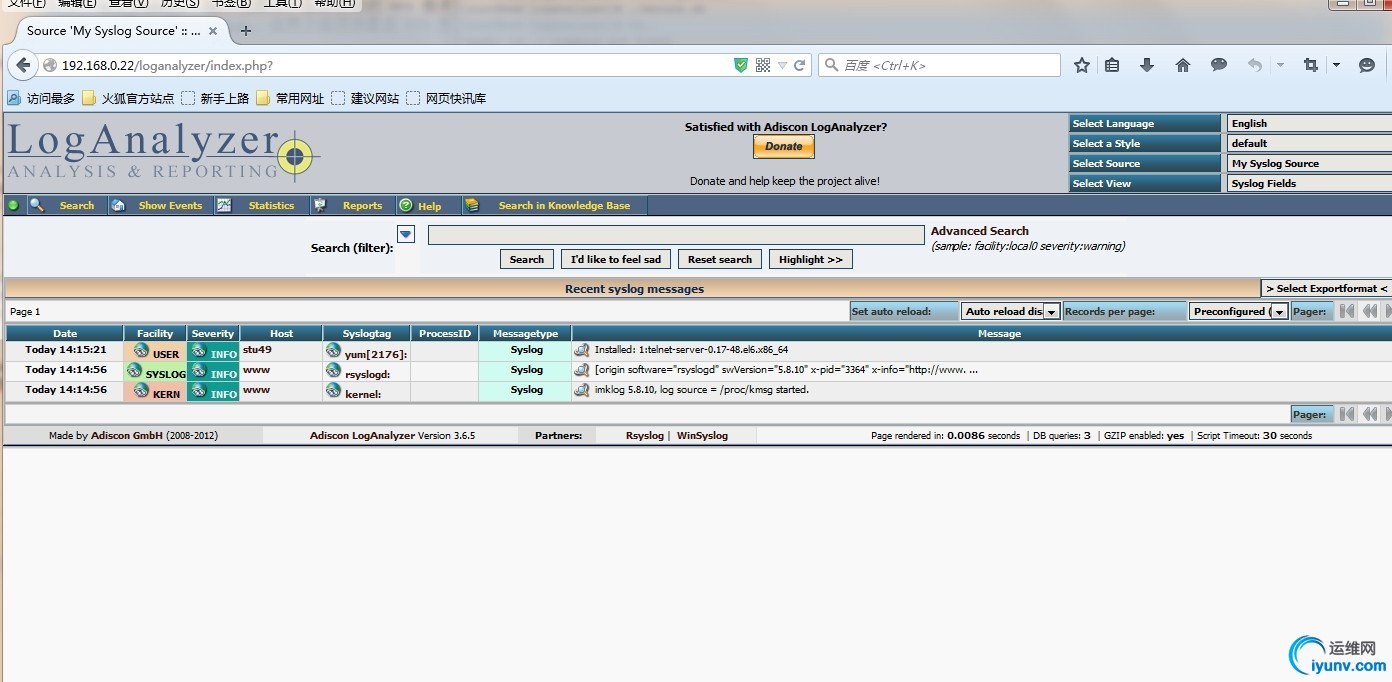Image resolution: width=1392 pixels, height=682 pixels.
Task: Click the green shield icon in address bar
Action: 741,65
